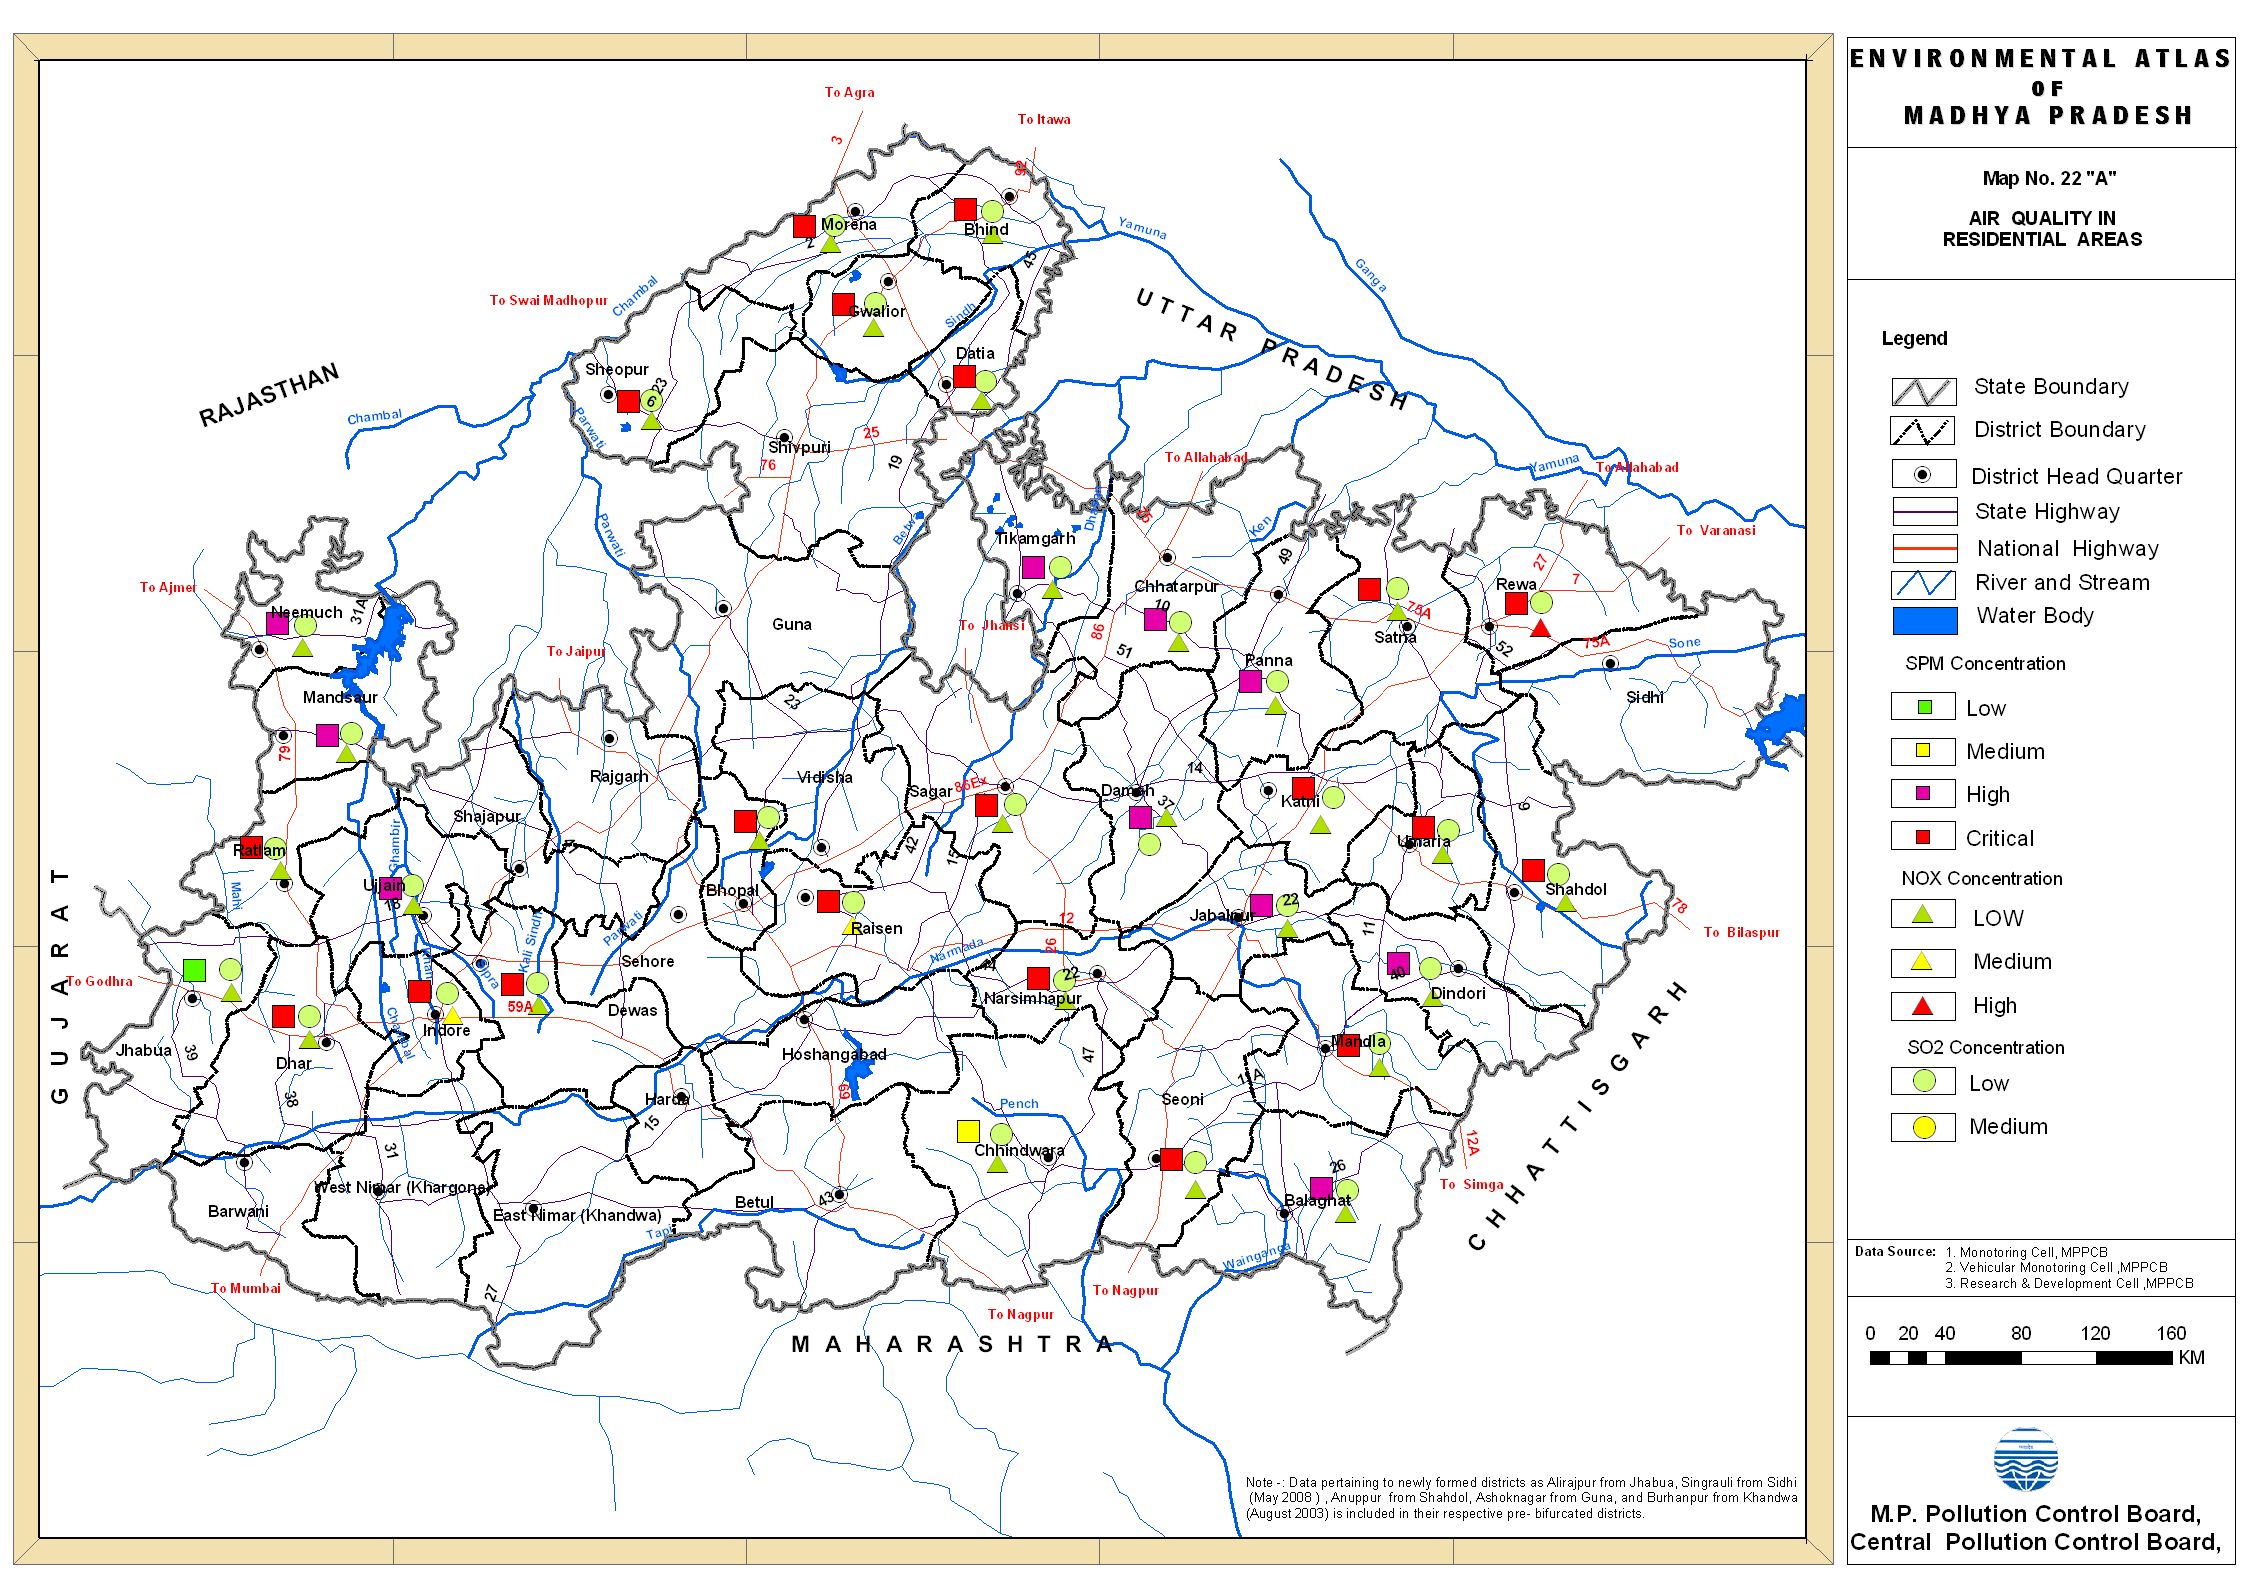Click the 'To Bilaspur' route label
Screen dimensions: 2245x1587
point(1741,932)
